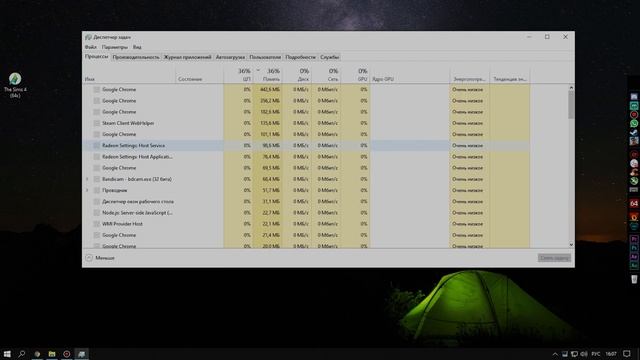The height and width of the screenshot is (360, 640).
Task: Click the Steam Client WebHelper process icon
Action: point(97,123)
